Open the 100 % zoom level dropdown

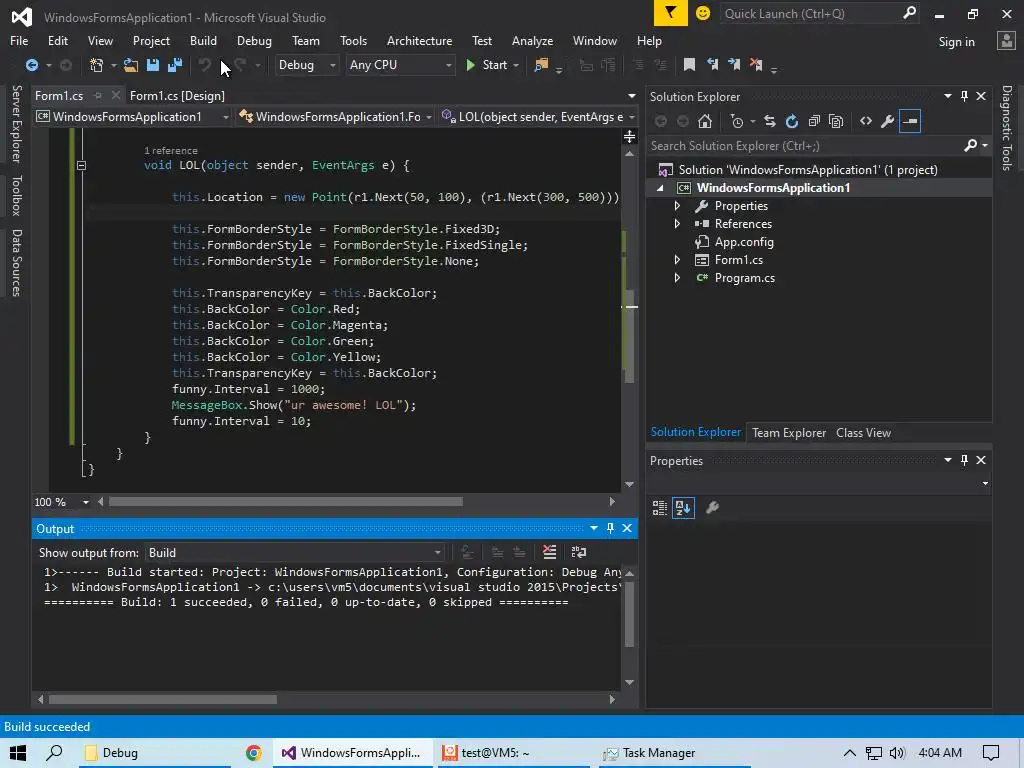tap(86, 502)
